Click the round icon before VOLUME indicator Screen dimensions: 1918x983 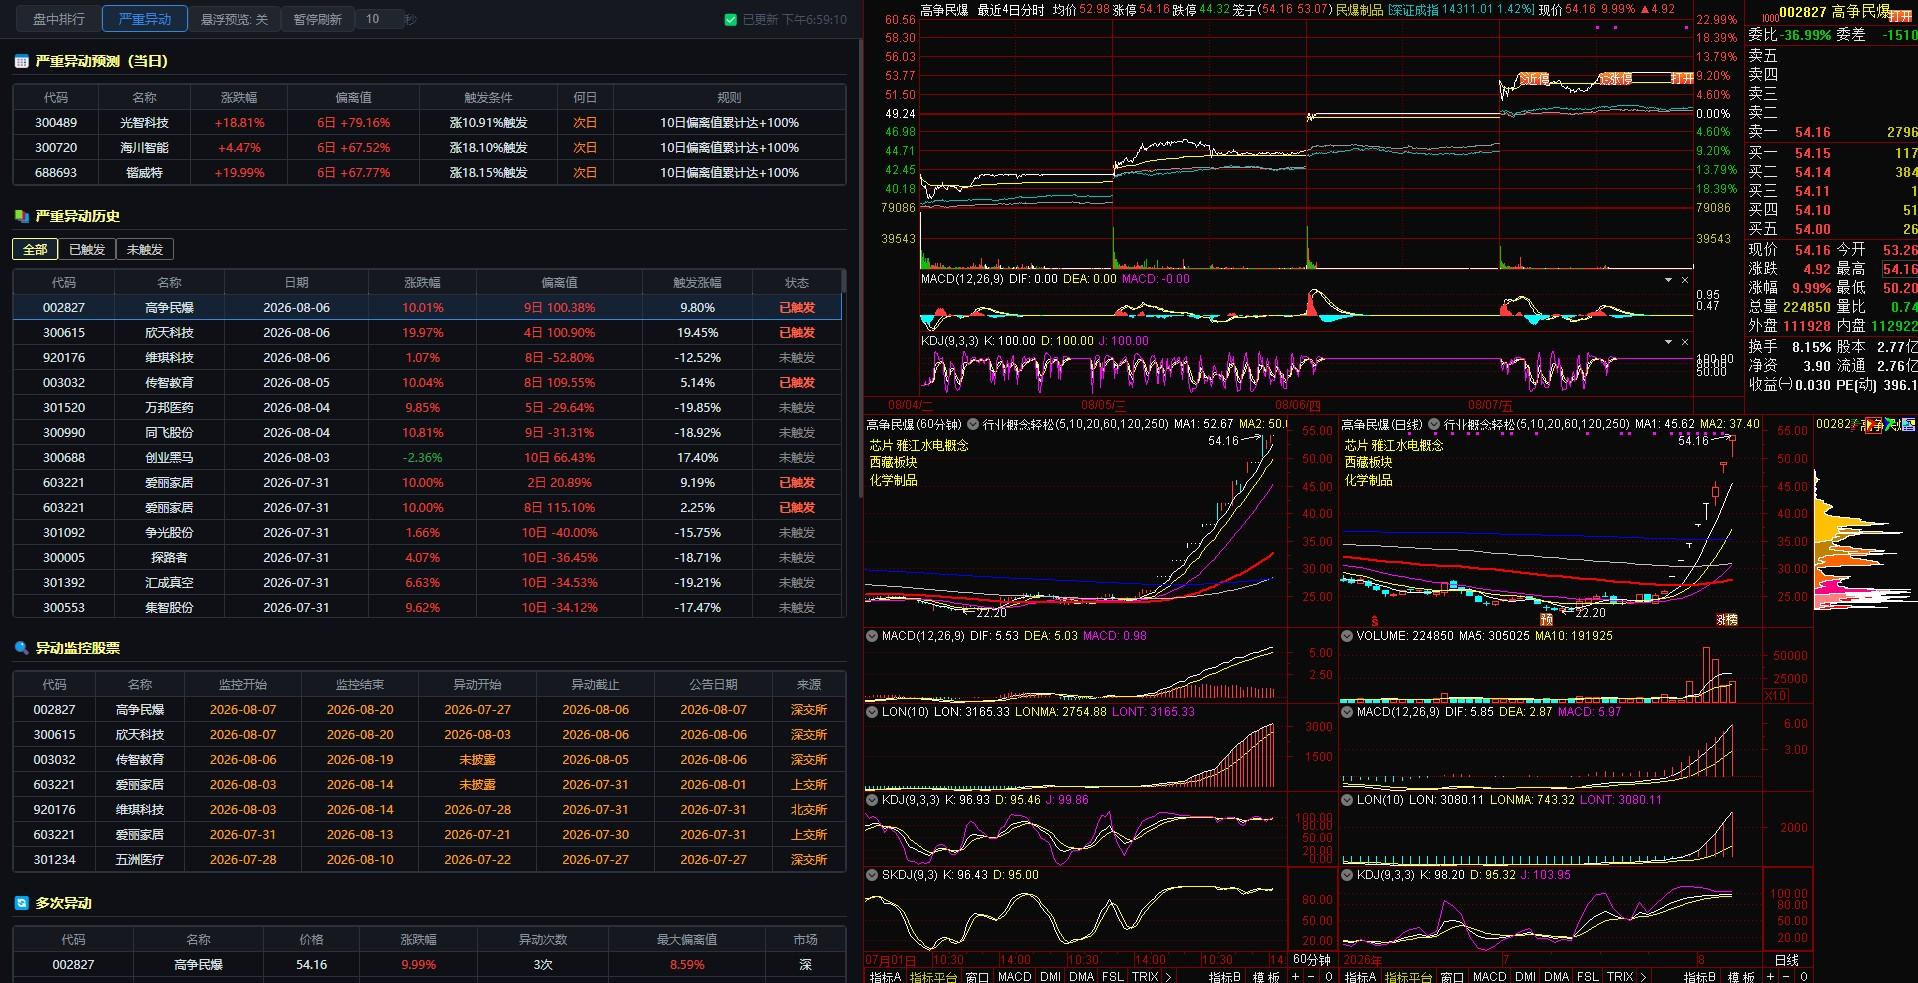coord(1347,636)
